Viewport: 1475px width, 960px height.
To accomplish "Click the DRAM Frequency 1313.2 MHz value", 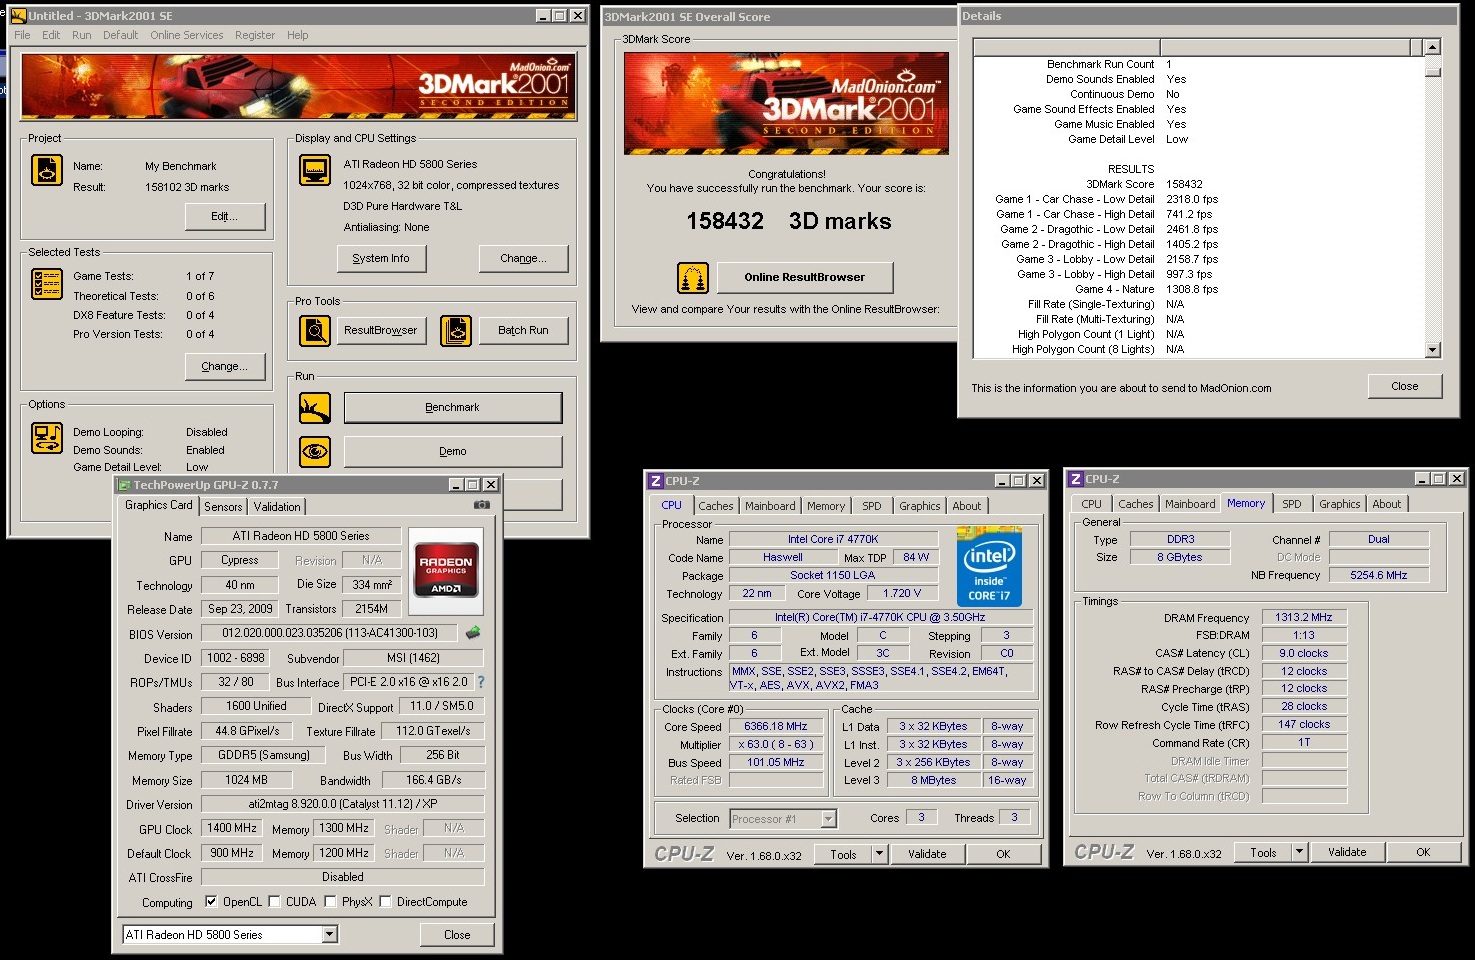I will point(1304,617).
